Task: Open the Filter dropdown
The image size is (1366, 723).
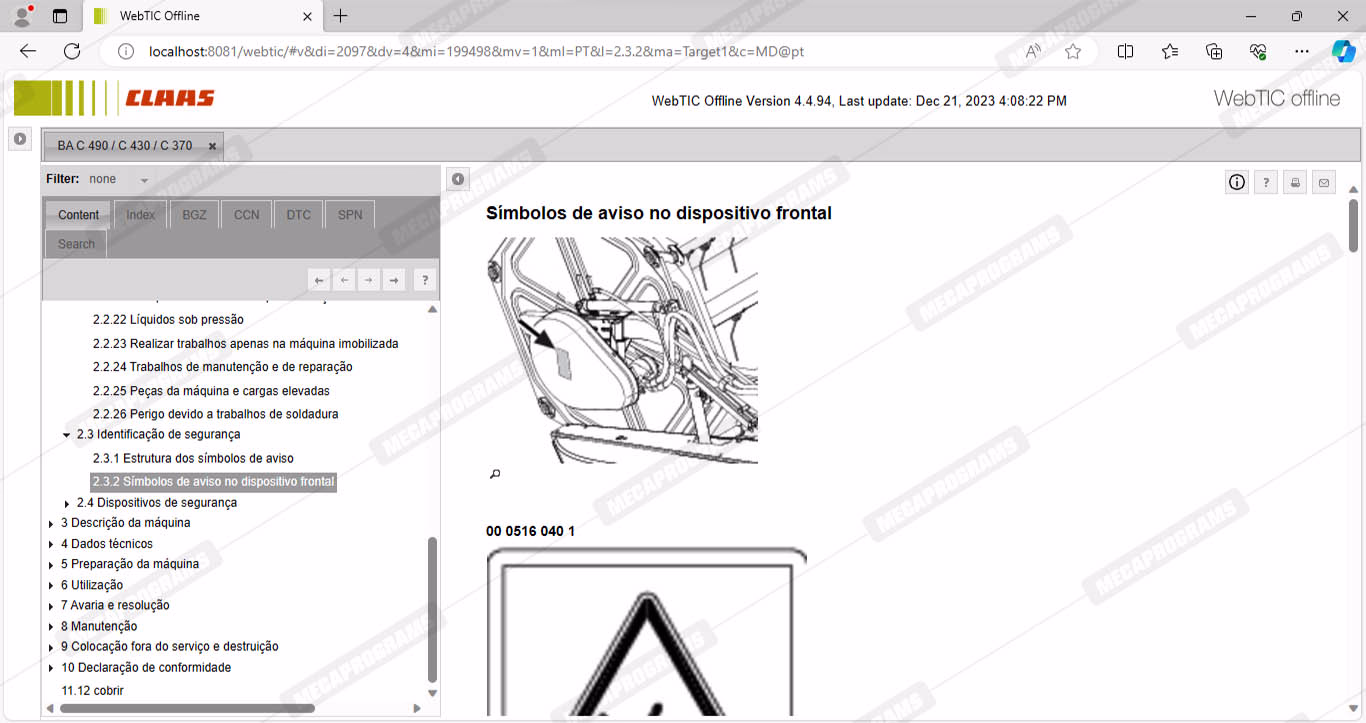Action: [x=144, y=180]
